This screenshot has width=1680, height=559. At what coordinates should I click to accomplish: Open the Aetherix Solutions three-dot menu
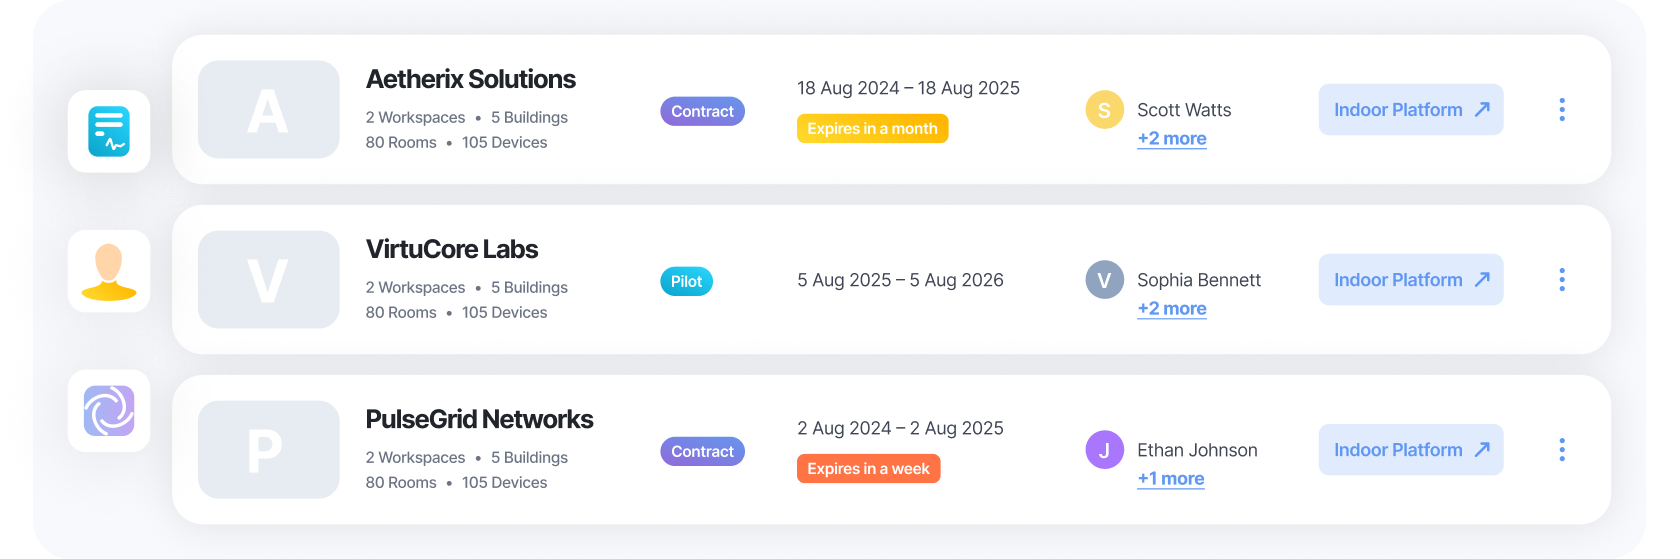click(x=1561, y=110)
